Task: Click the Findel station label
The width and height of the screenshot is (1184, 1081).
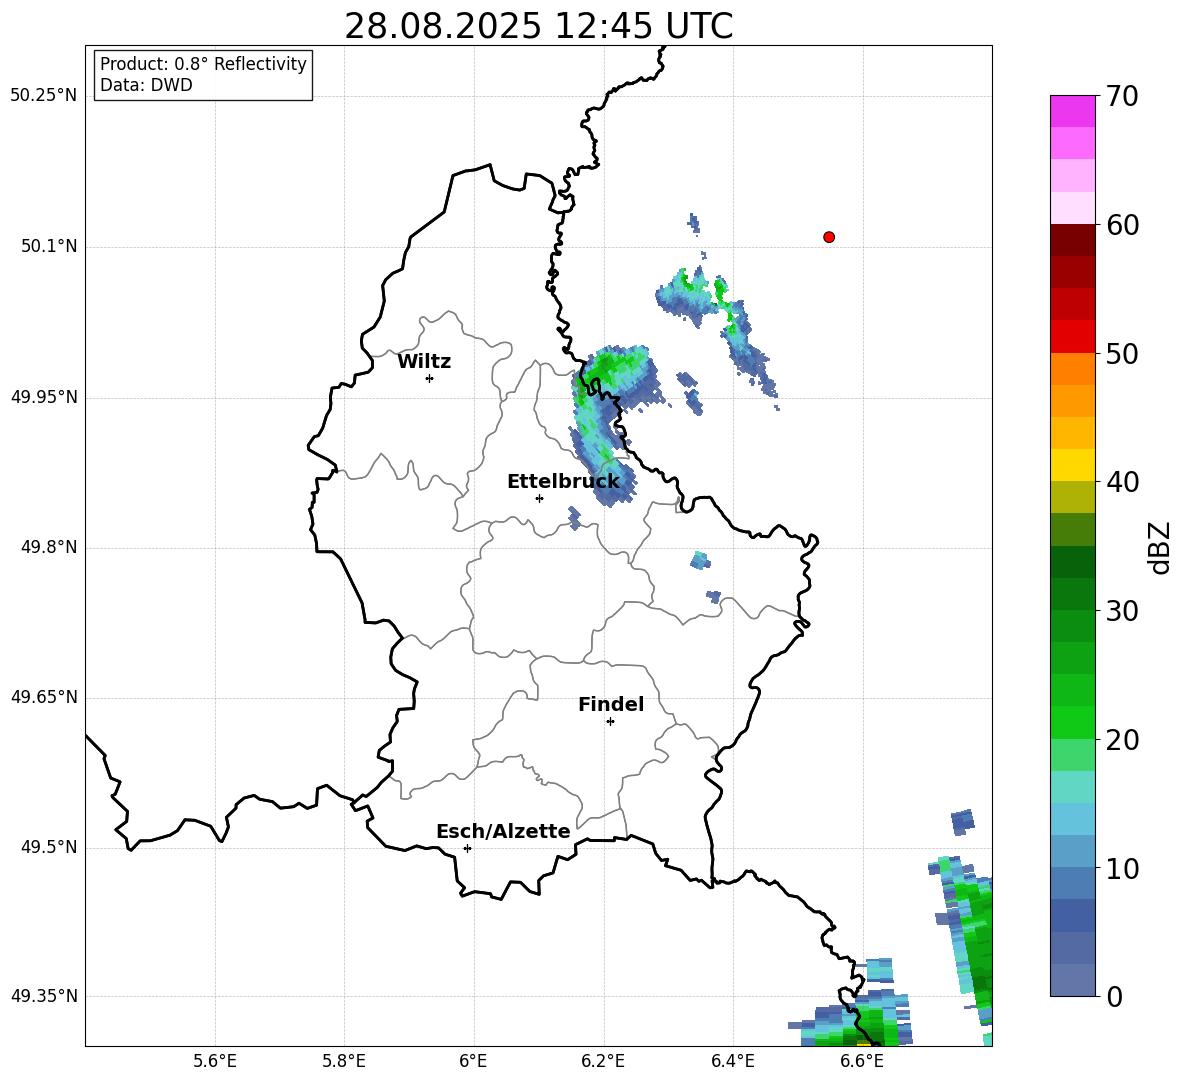Action: click(x=611, y=704)
